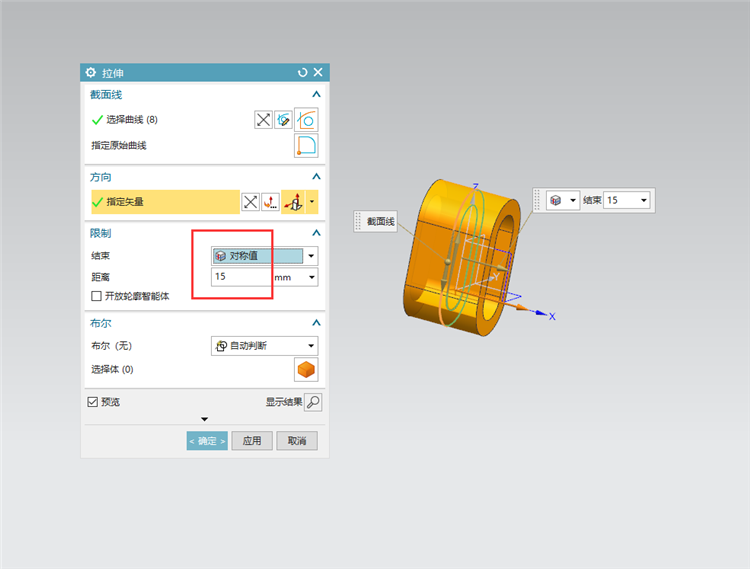Click the 距离 value field showing 15
The image size is (750, 569).
(242, 277)
